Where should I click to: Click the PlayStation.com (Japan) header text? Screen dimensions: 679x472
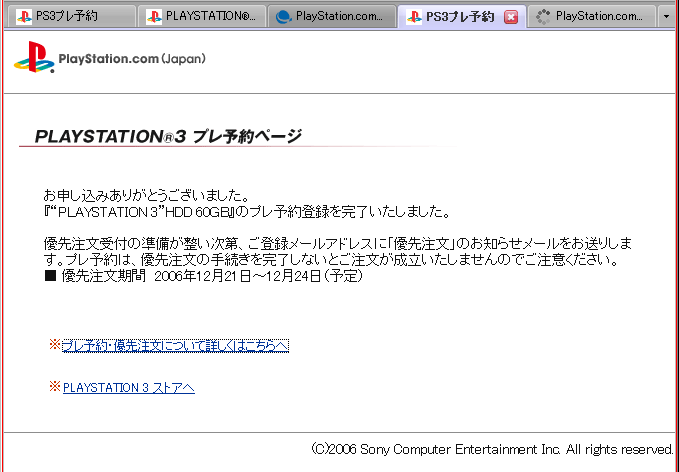(x=132, y=59)
